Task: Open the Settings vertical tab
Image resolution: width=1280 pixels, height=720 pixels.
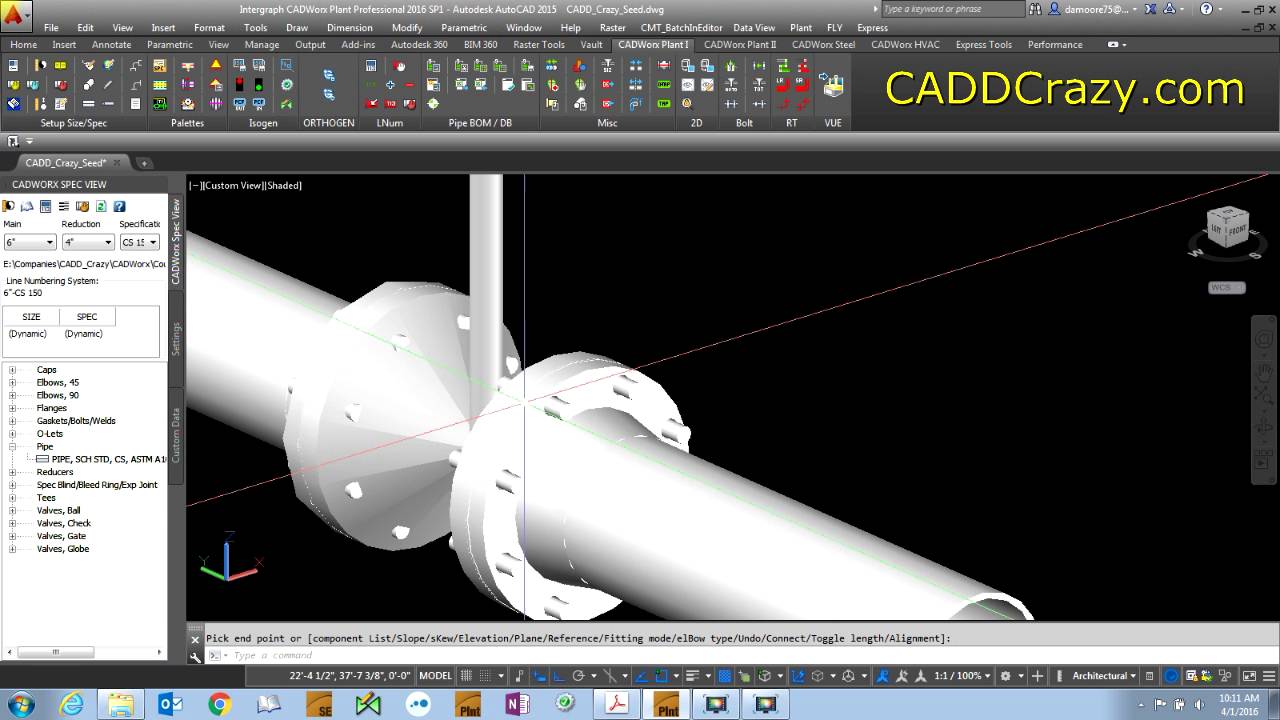Action: (x=176, y=338)
